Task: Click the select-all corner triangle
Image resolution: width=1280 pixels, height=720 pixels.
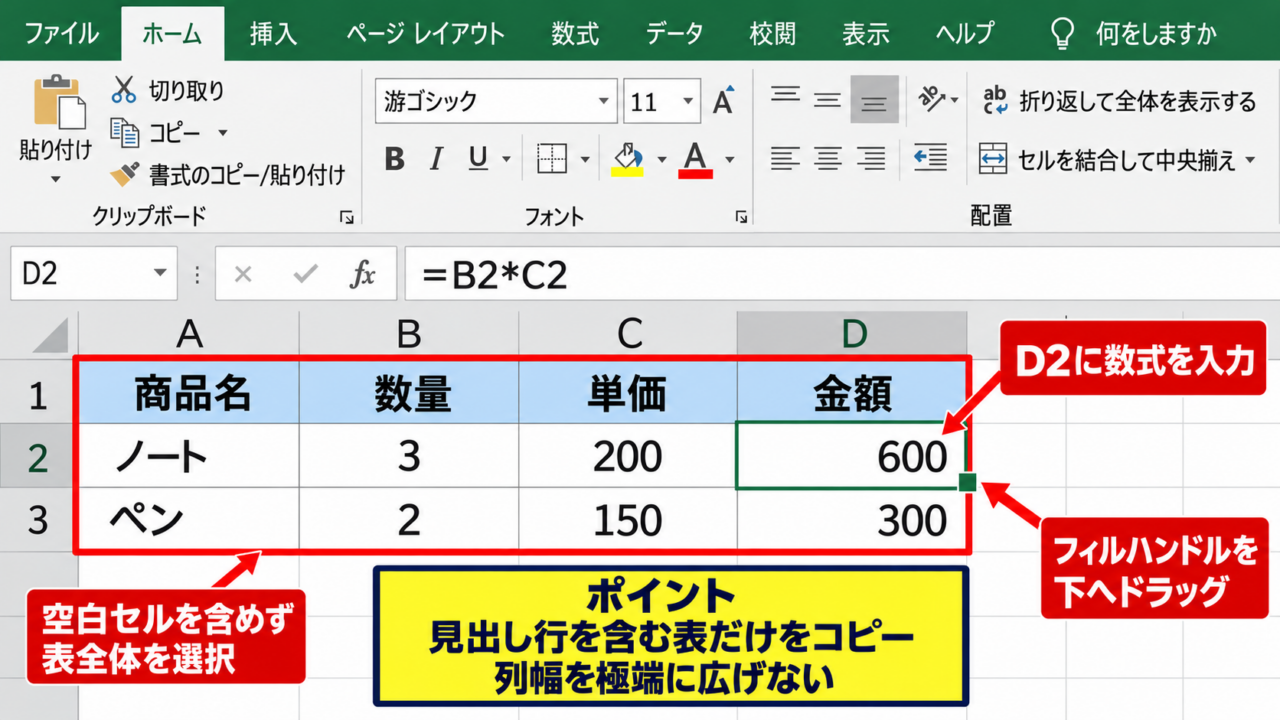Action: pyautogui.click(x=49, y=335)
